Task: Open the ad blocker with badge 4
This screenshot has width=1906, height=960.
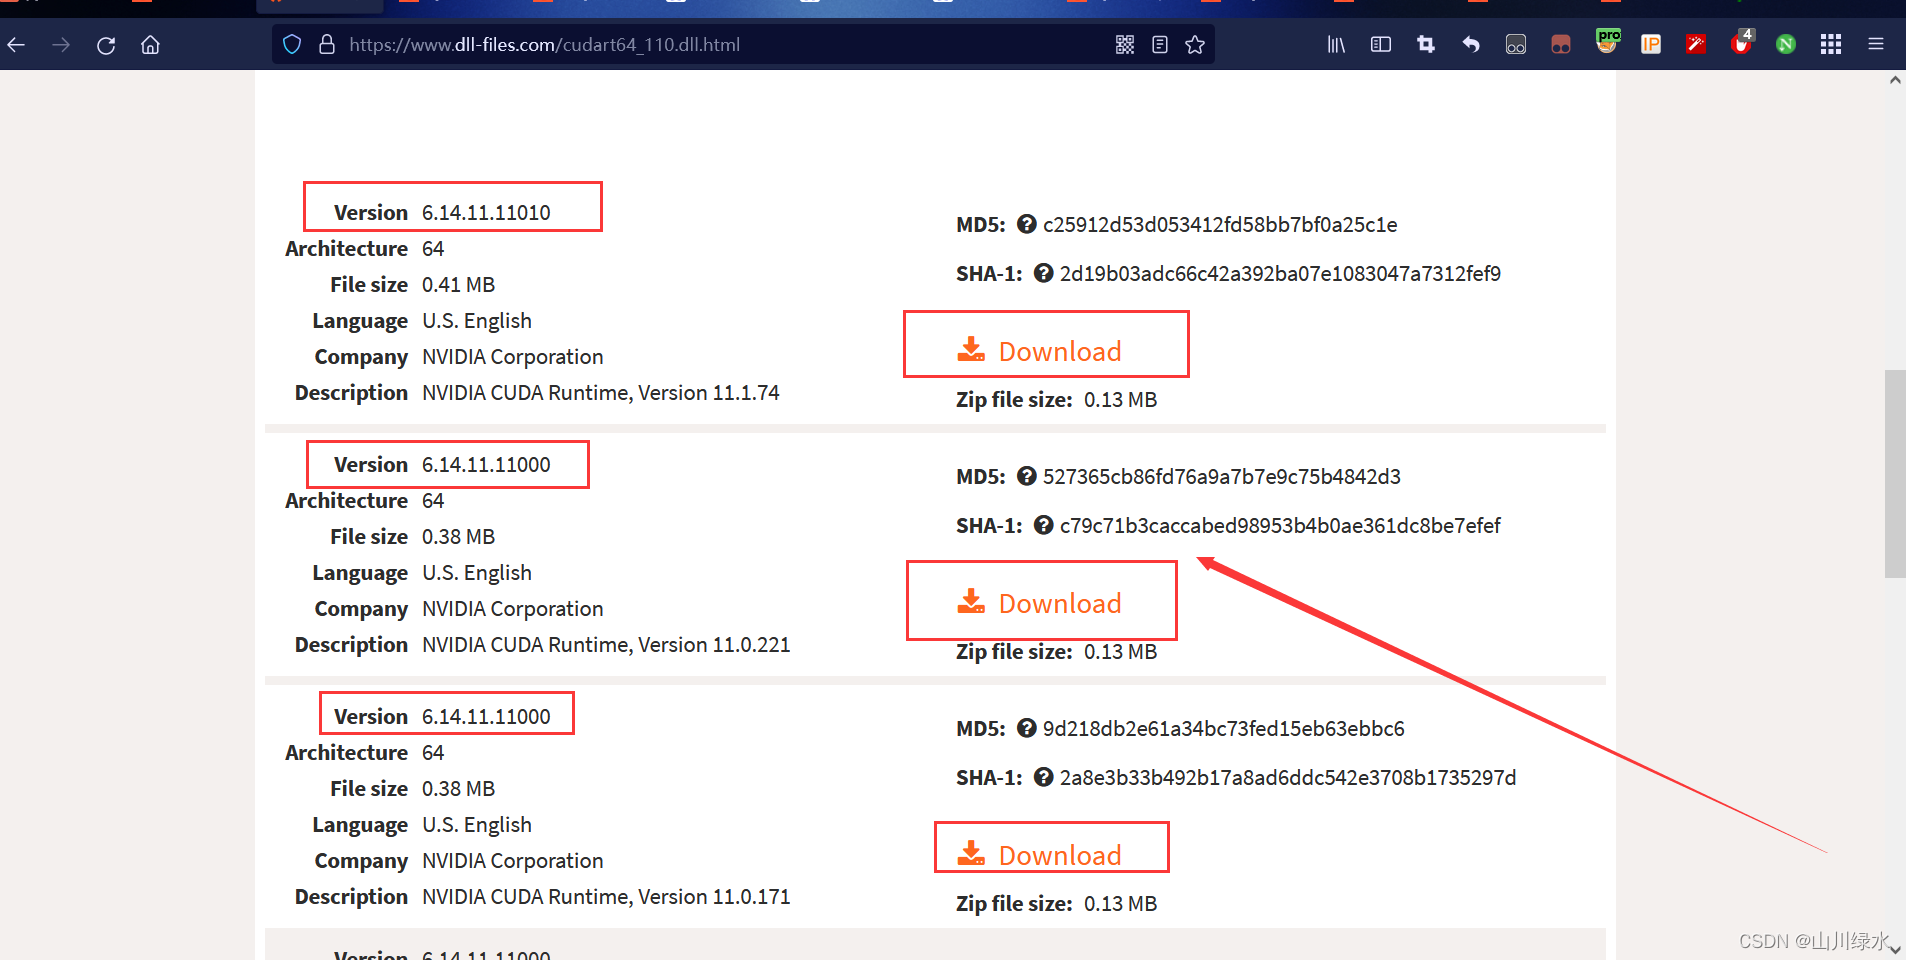Action: (x=1742, y=42)
